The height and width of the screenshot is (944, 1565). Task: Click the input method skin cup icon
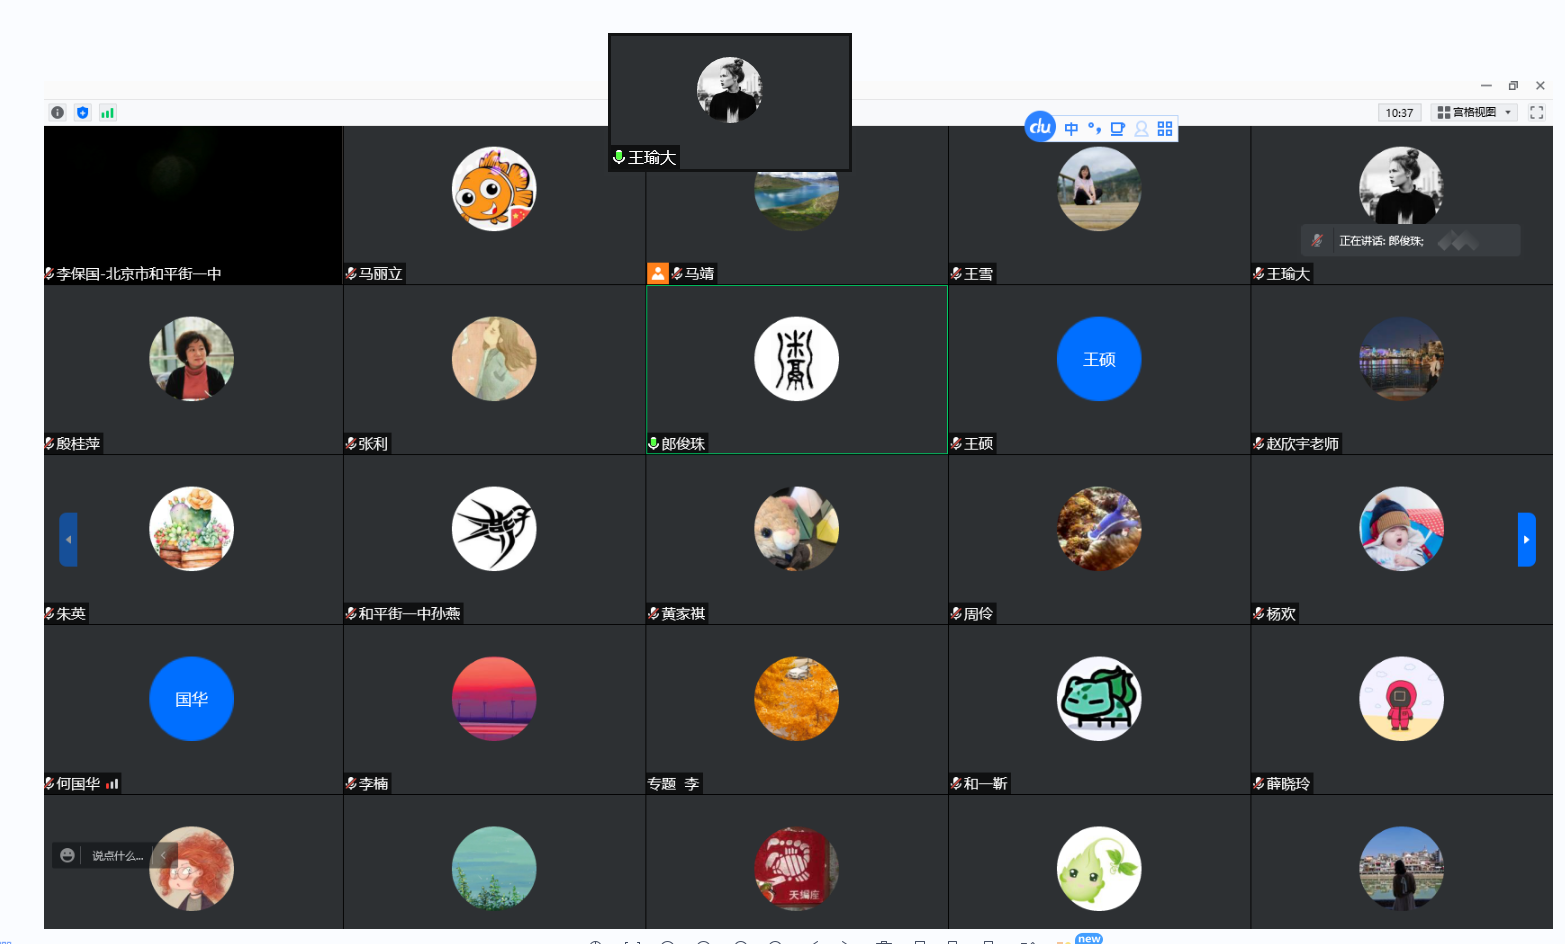1118,129
